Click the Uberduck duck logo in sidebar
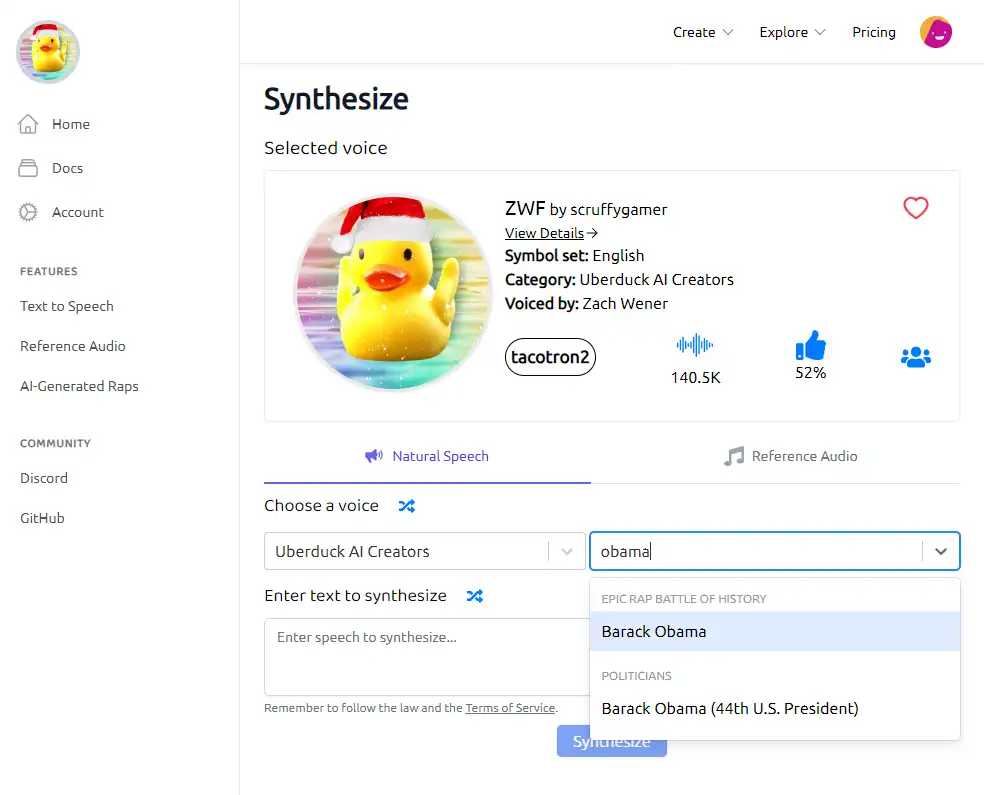This screenshot has width=984, height=795. pos(48,51)
